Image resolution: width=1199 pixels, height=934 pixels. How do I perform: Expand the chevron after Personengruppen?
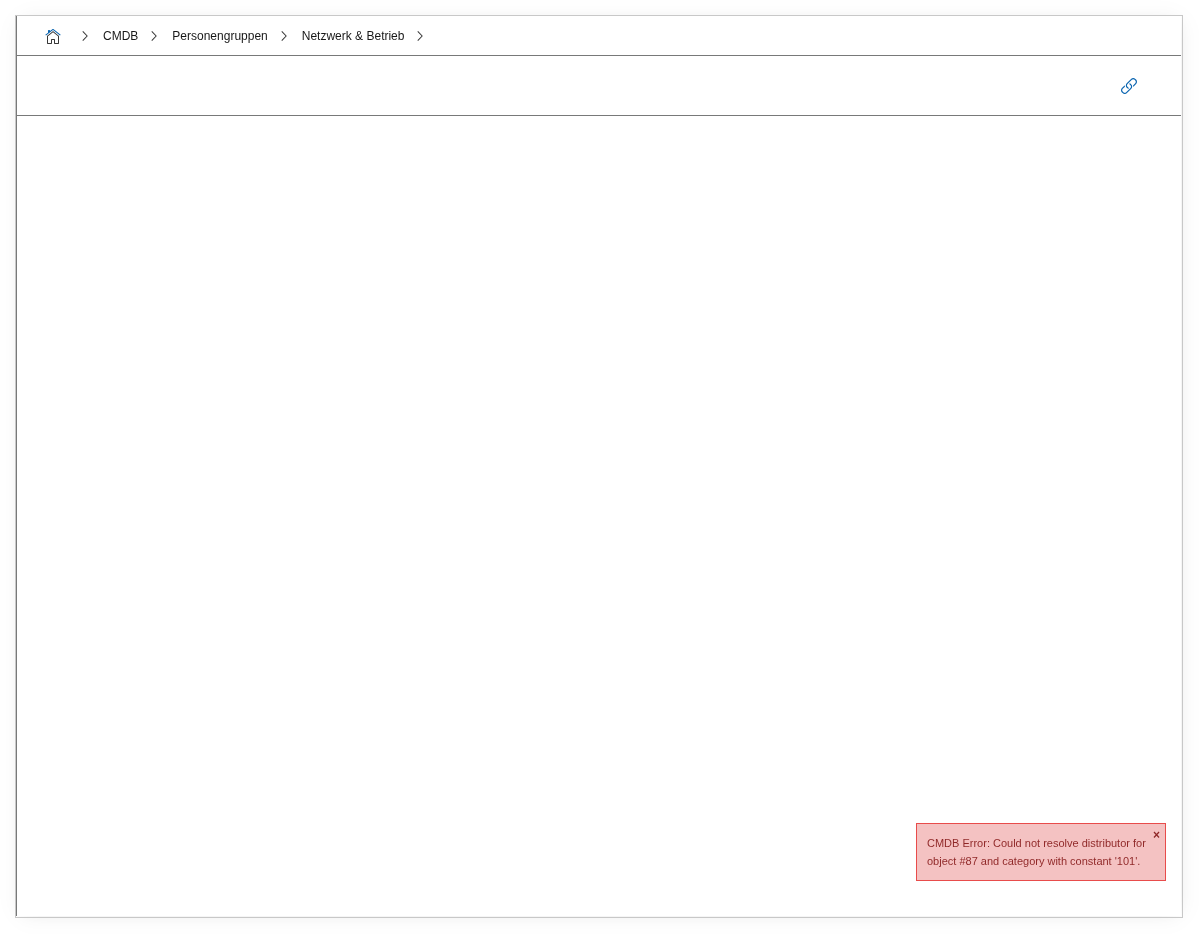pyautogui.click(x=284, y=36)
